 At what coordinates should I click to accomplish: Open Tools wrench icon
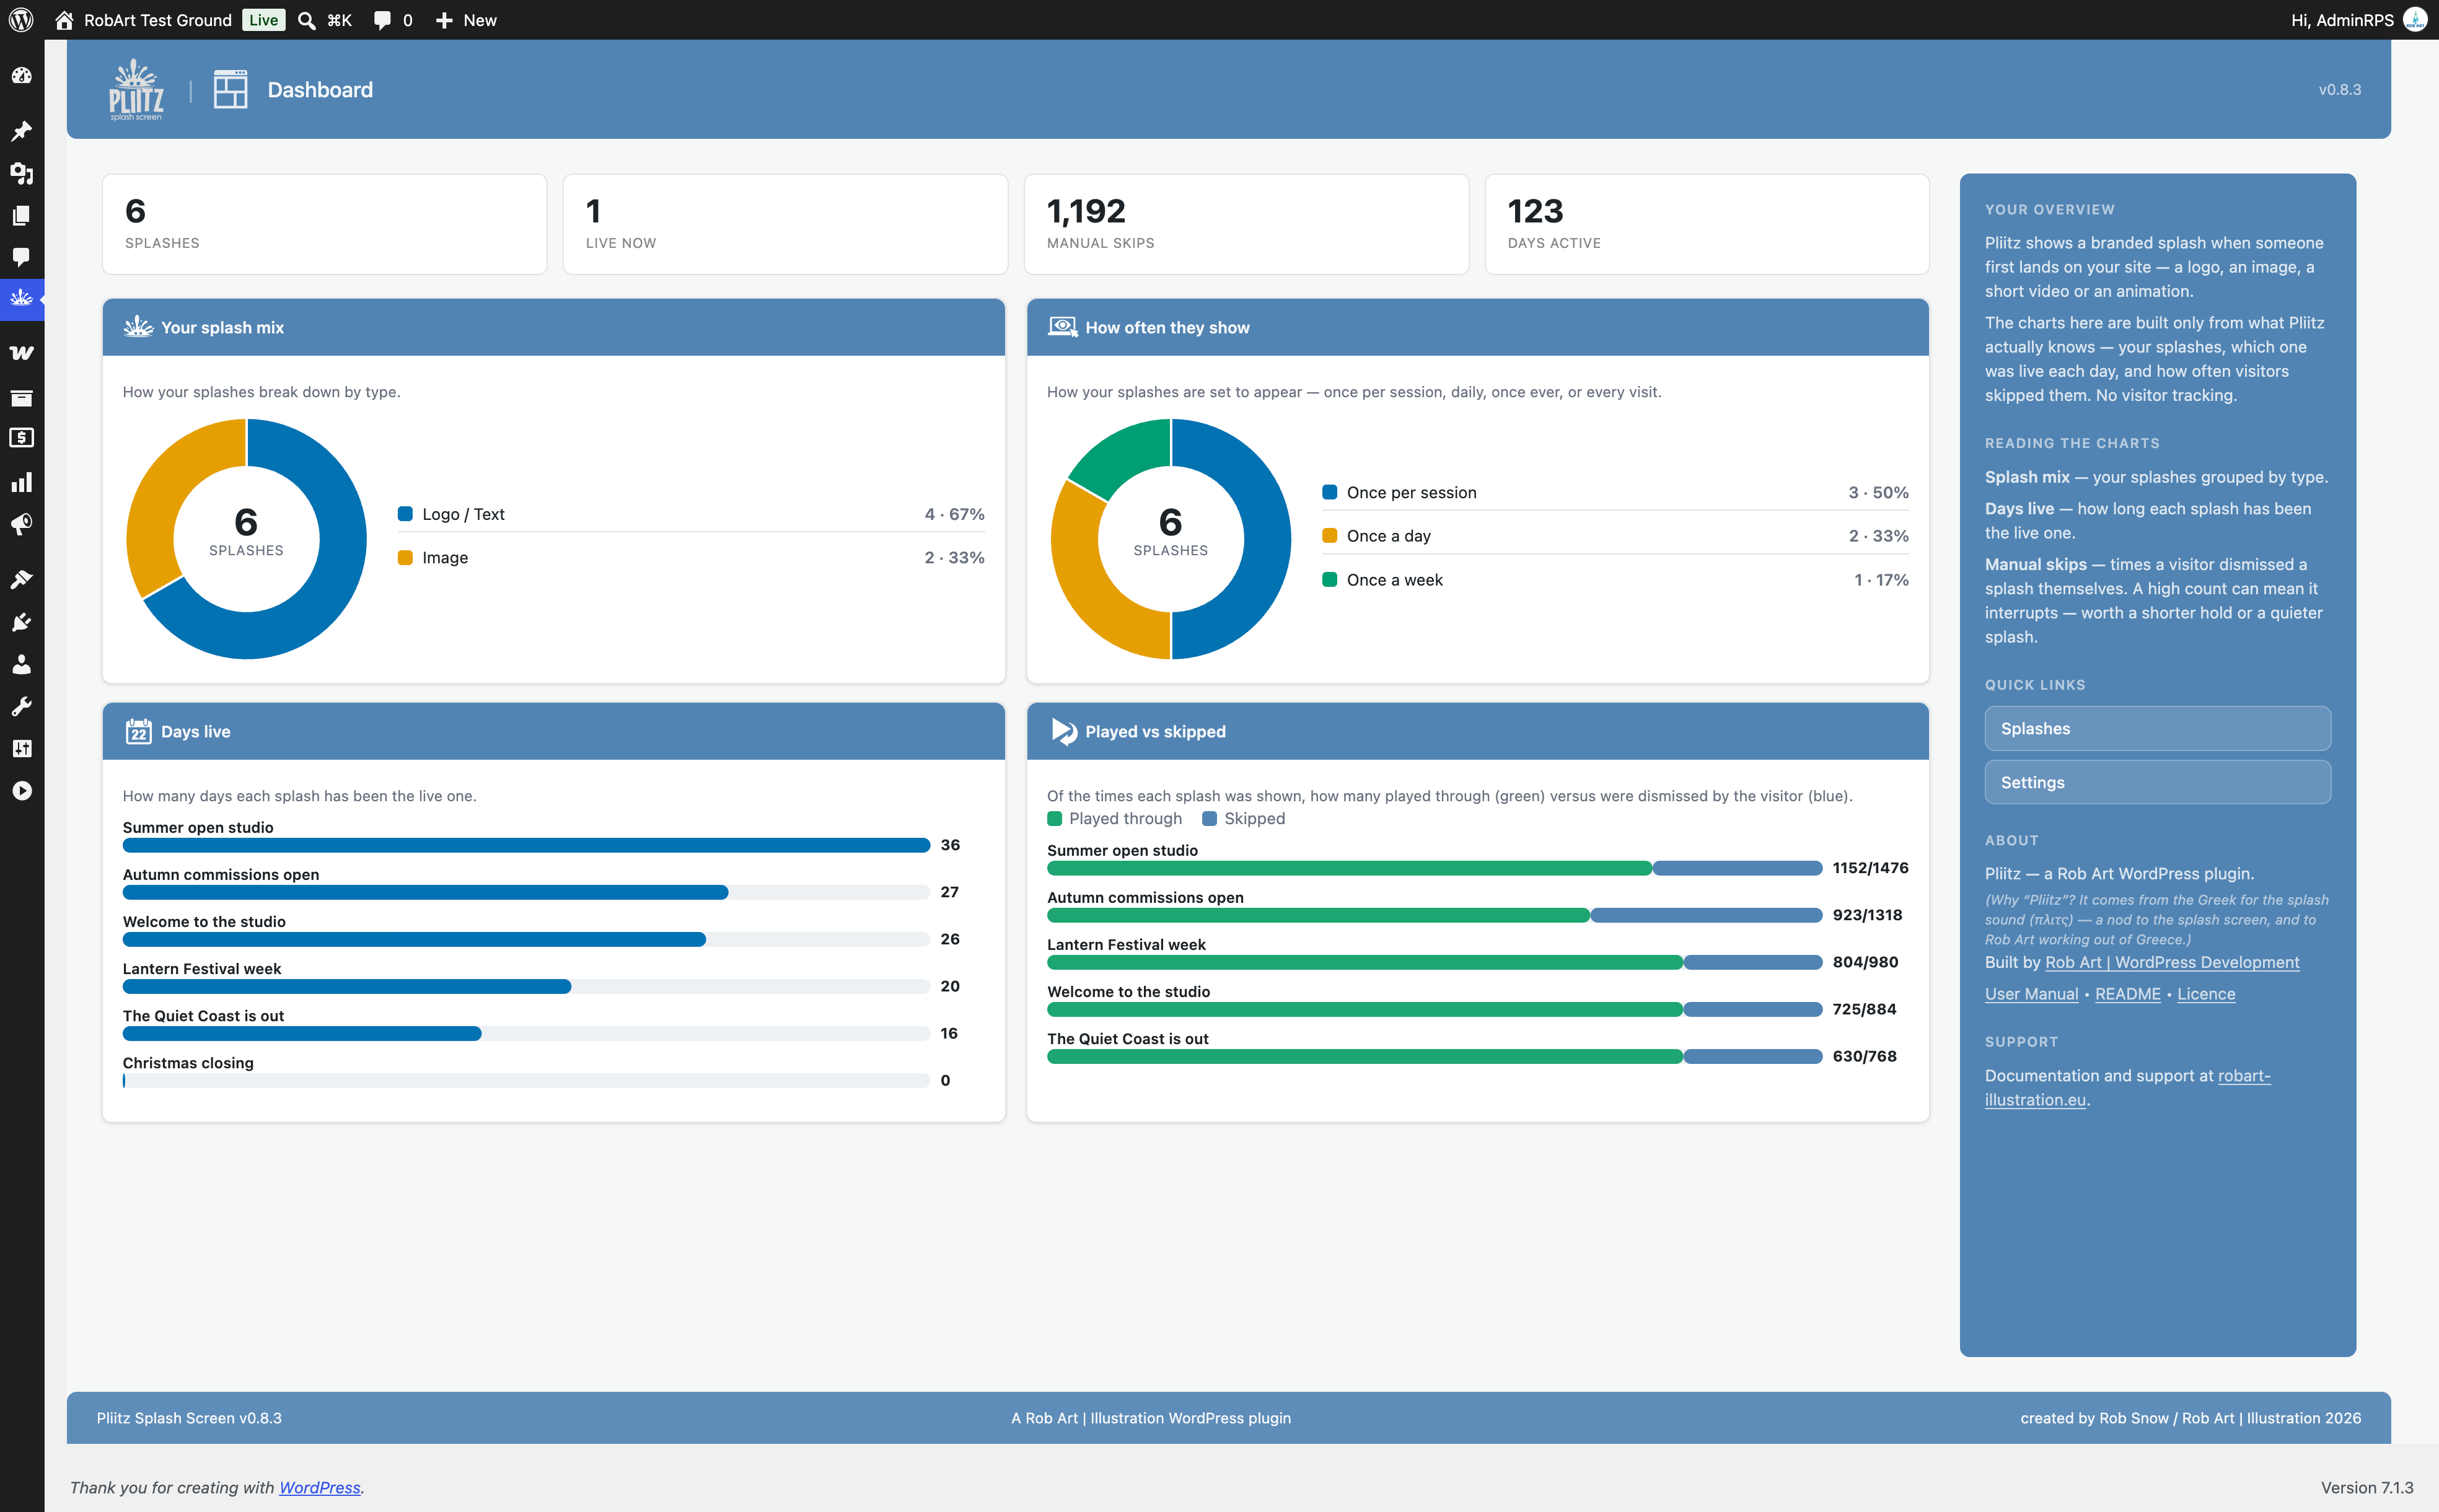[x=21, y=706]
